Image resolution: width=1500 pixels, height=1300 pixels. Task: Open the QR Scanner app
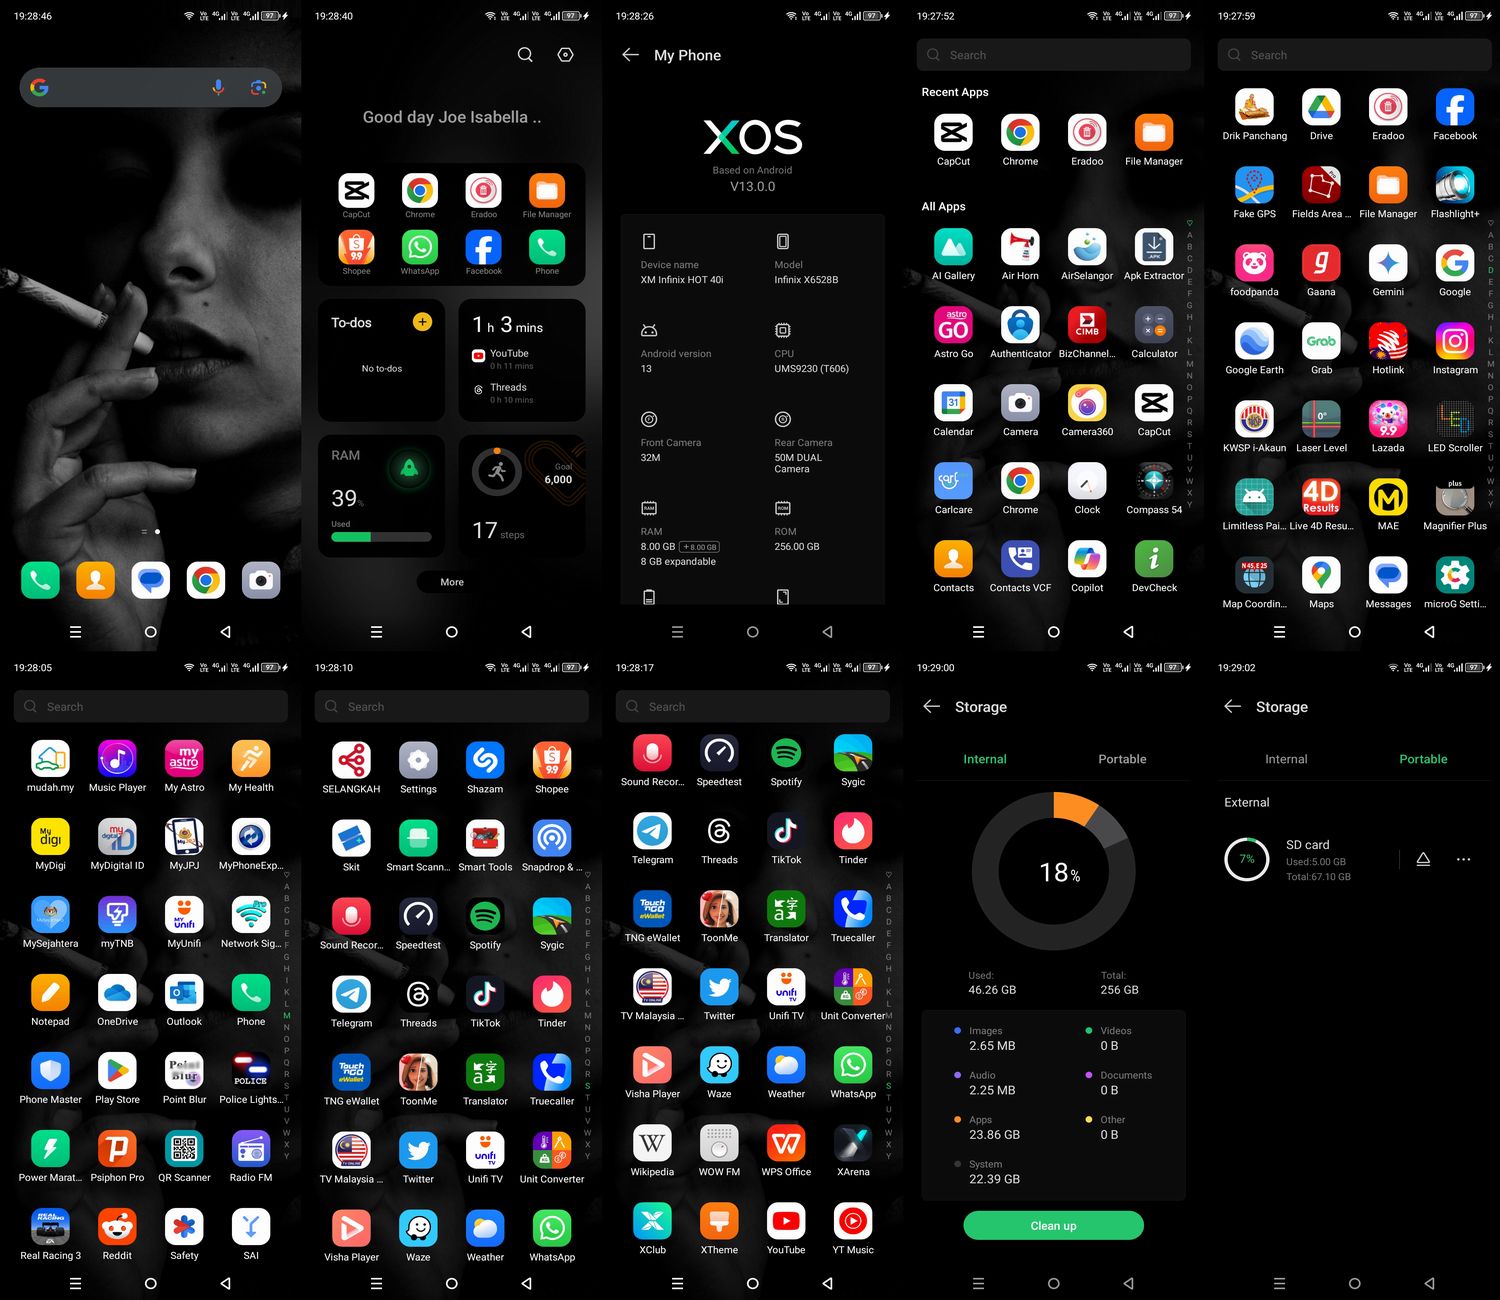tap(184, 1149)
